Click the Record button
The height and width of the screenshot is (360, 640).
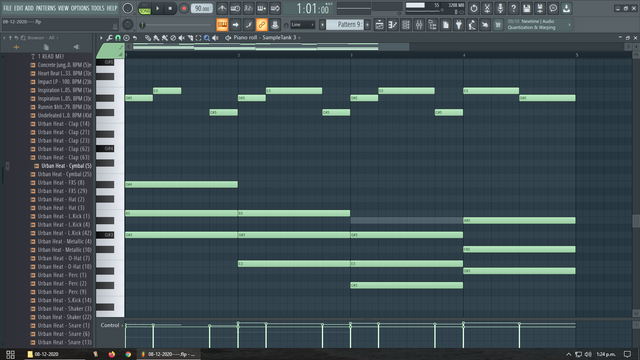point(184,8)
